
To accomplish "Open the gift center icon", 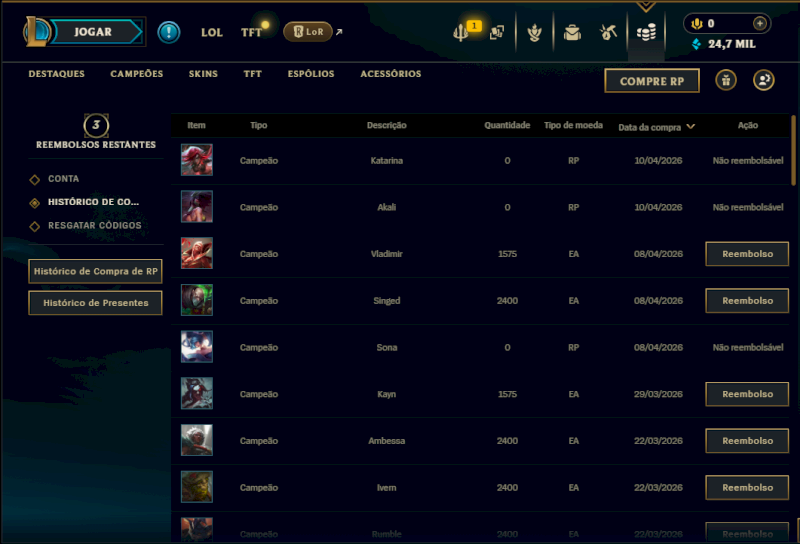I will pos(726,80).
